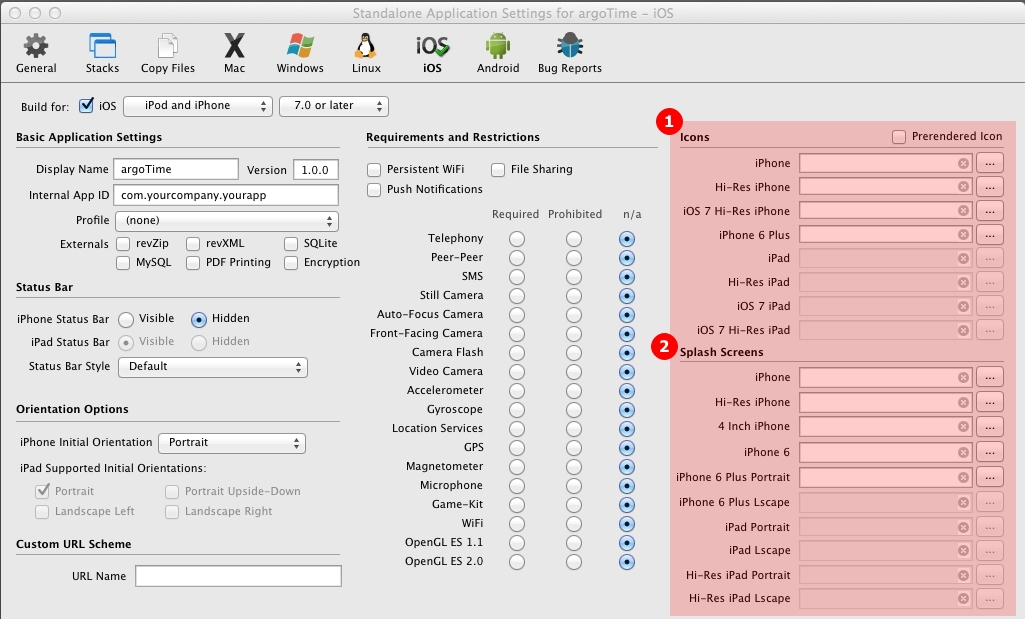Include the revXML external
Viewport: 1025px width, 619px height.
193,244
